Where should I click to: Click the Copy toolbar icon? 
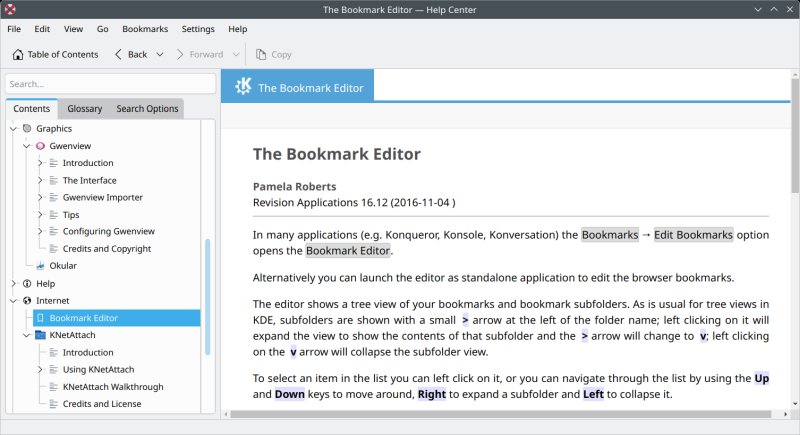click(x=261, y=54)
